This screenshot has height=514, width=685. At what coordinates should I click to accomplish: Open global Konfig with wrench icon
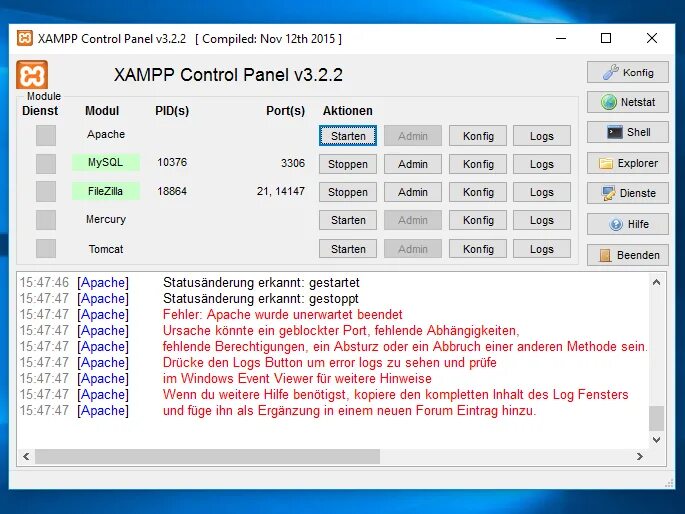[x=628, y=72]
